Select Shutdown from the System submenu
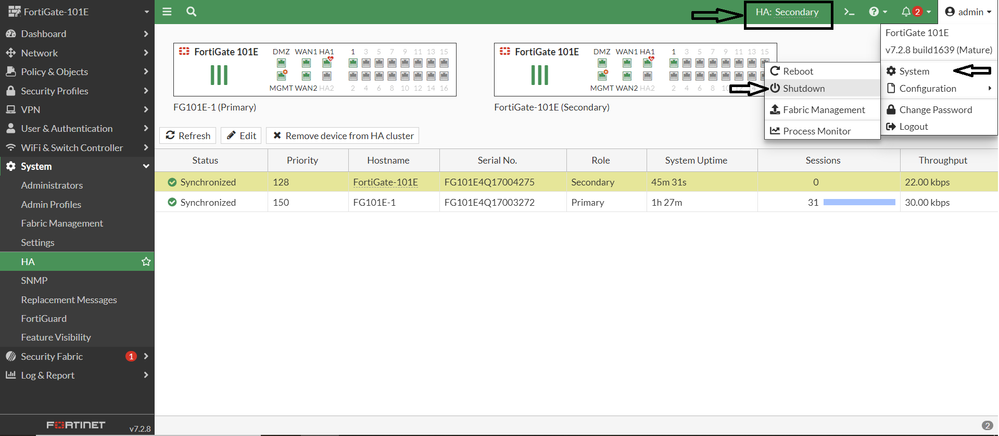The width and height of the screenshot is (999, 436). click(x=822, y=89)
